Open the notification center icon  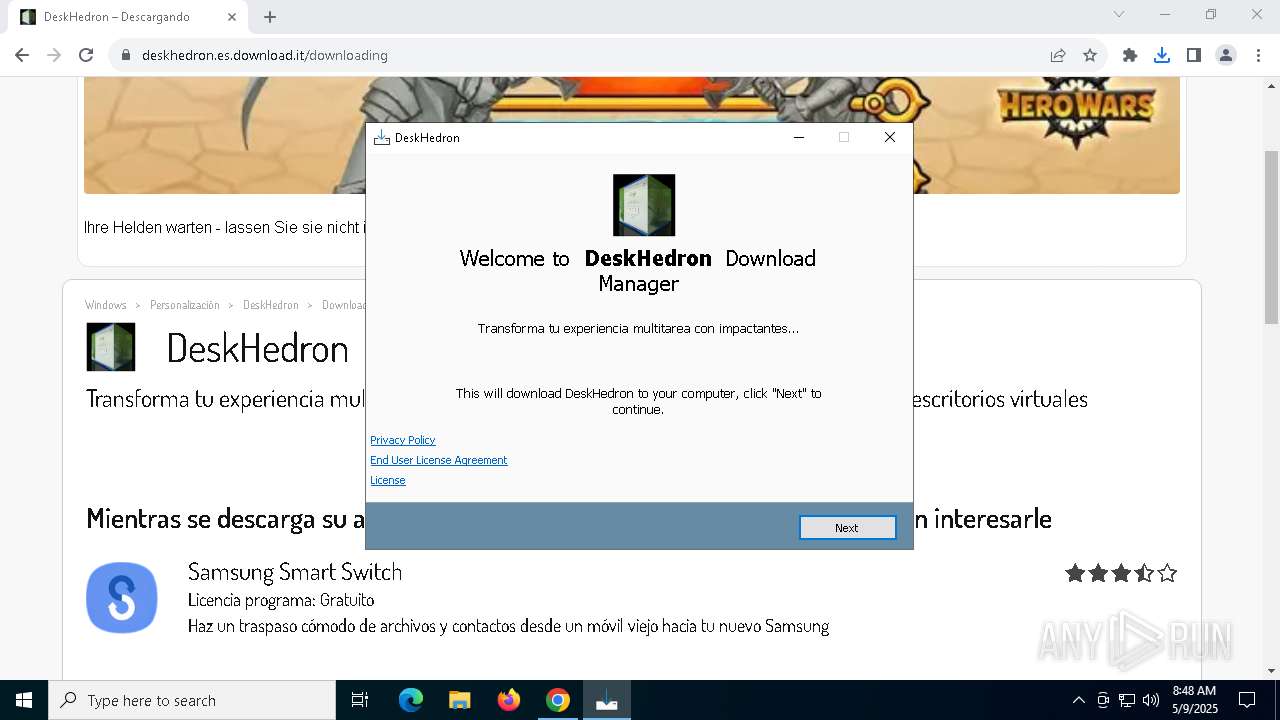tap(1247, 700)
